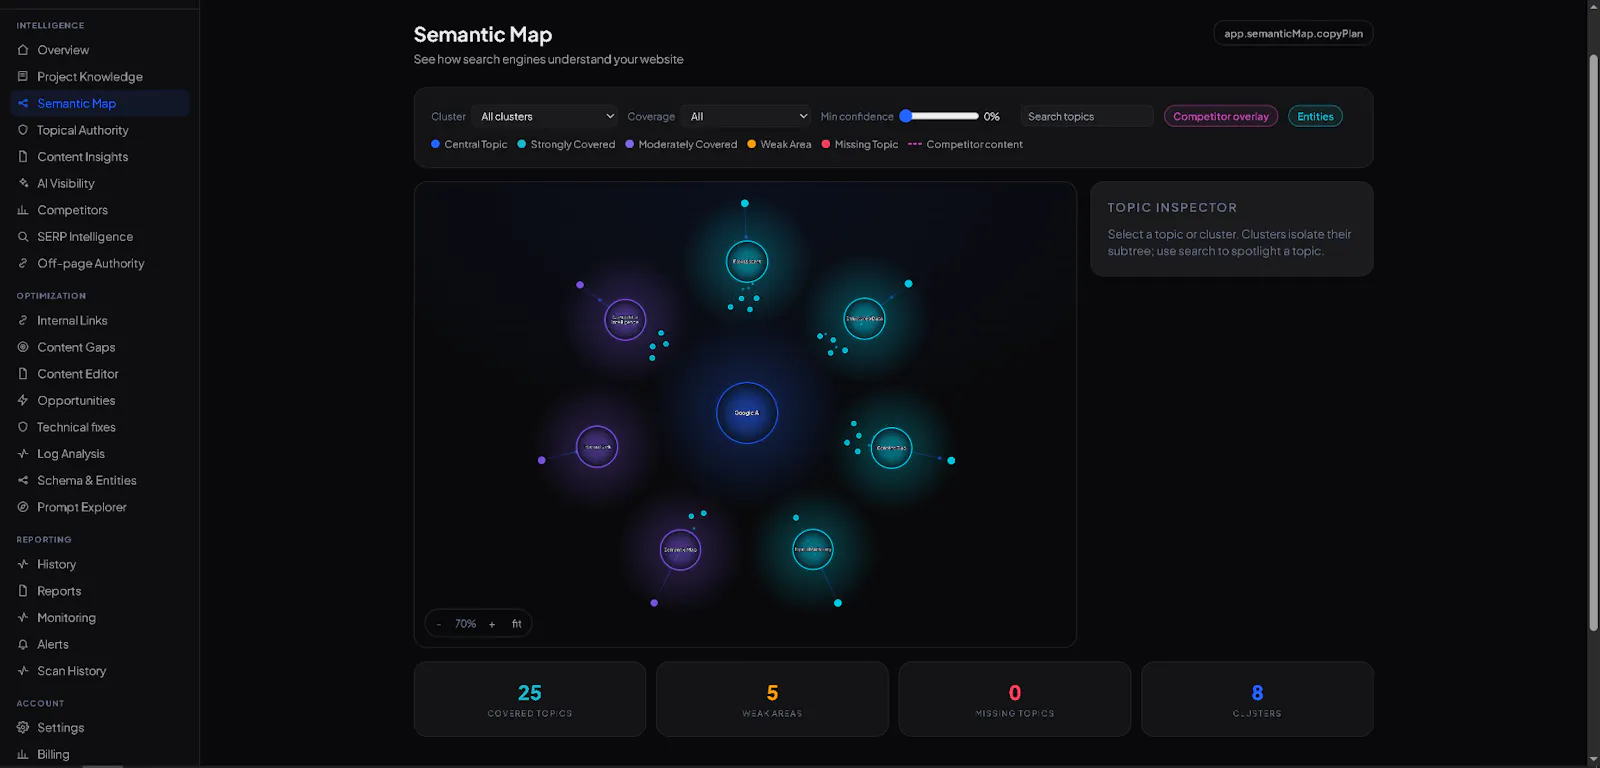Image resolution: width=1600 pixels, height=768 pixels.
Task: Click the SERP Intelligence magnifier icon
Action: coord(23,237)
